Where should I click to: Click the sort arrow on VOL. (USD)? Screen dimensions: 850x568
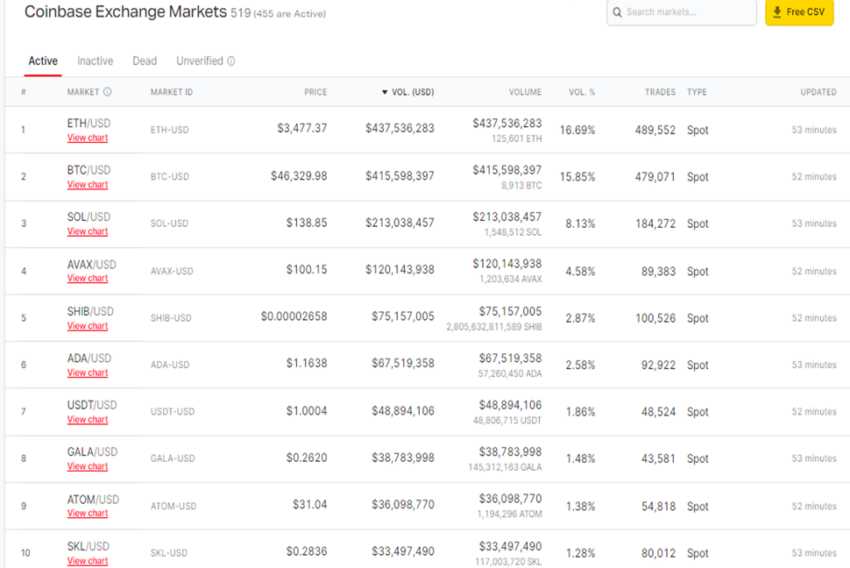384,92
